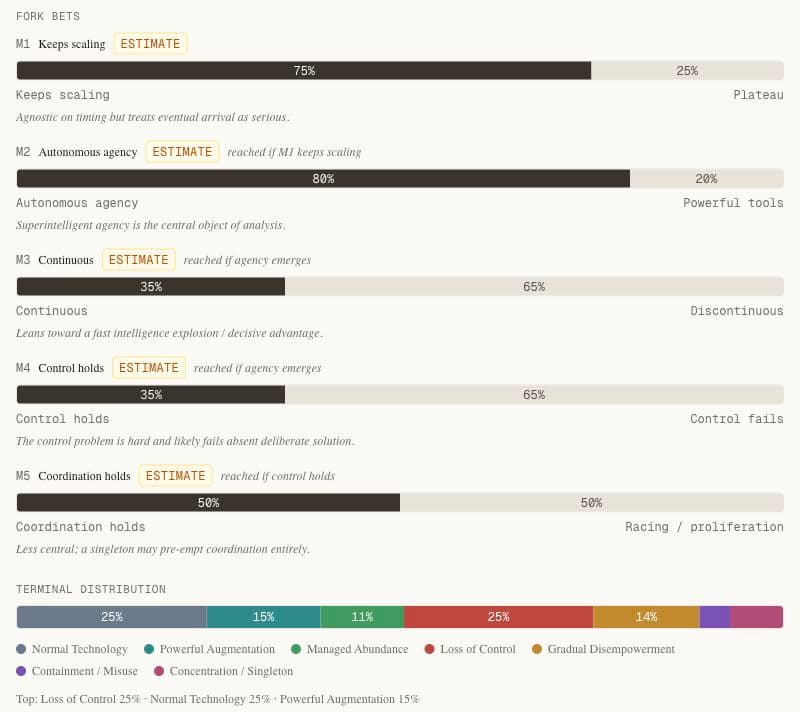Select the Concentration / Singleton legend label
800x712 pixels.
pos(232,671)
